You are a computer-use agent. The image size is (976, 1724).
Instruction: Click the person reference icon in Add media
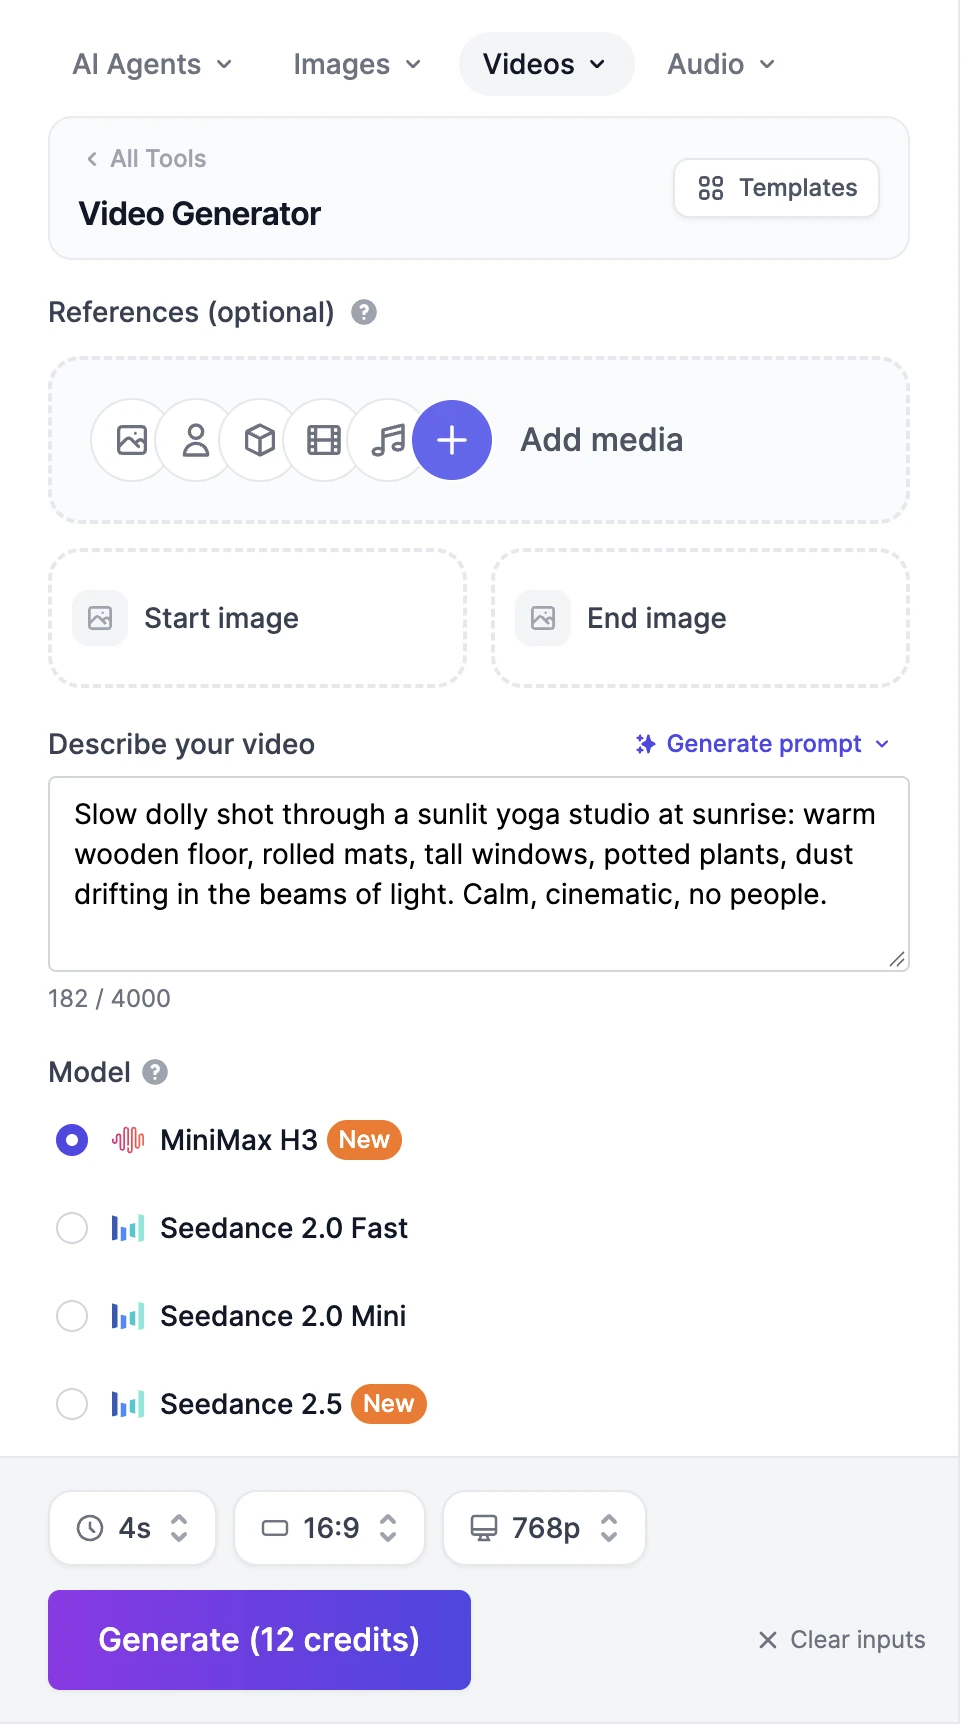pos(196,440)
